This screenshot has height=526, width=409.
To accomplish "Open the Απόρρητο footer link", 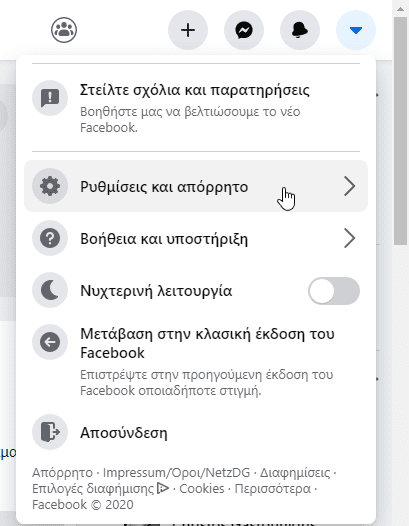I will point(62,473).
